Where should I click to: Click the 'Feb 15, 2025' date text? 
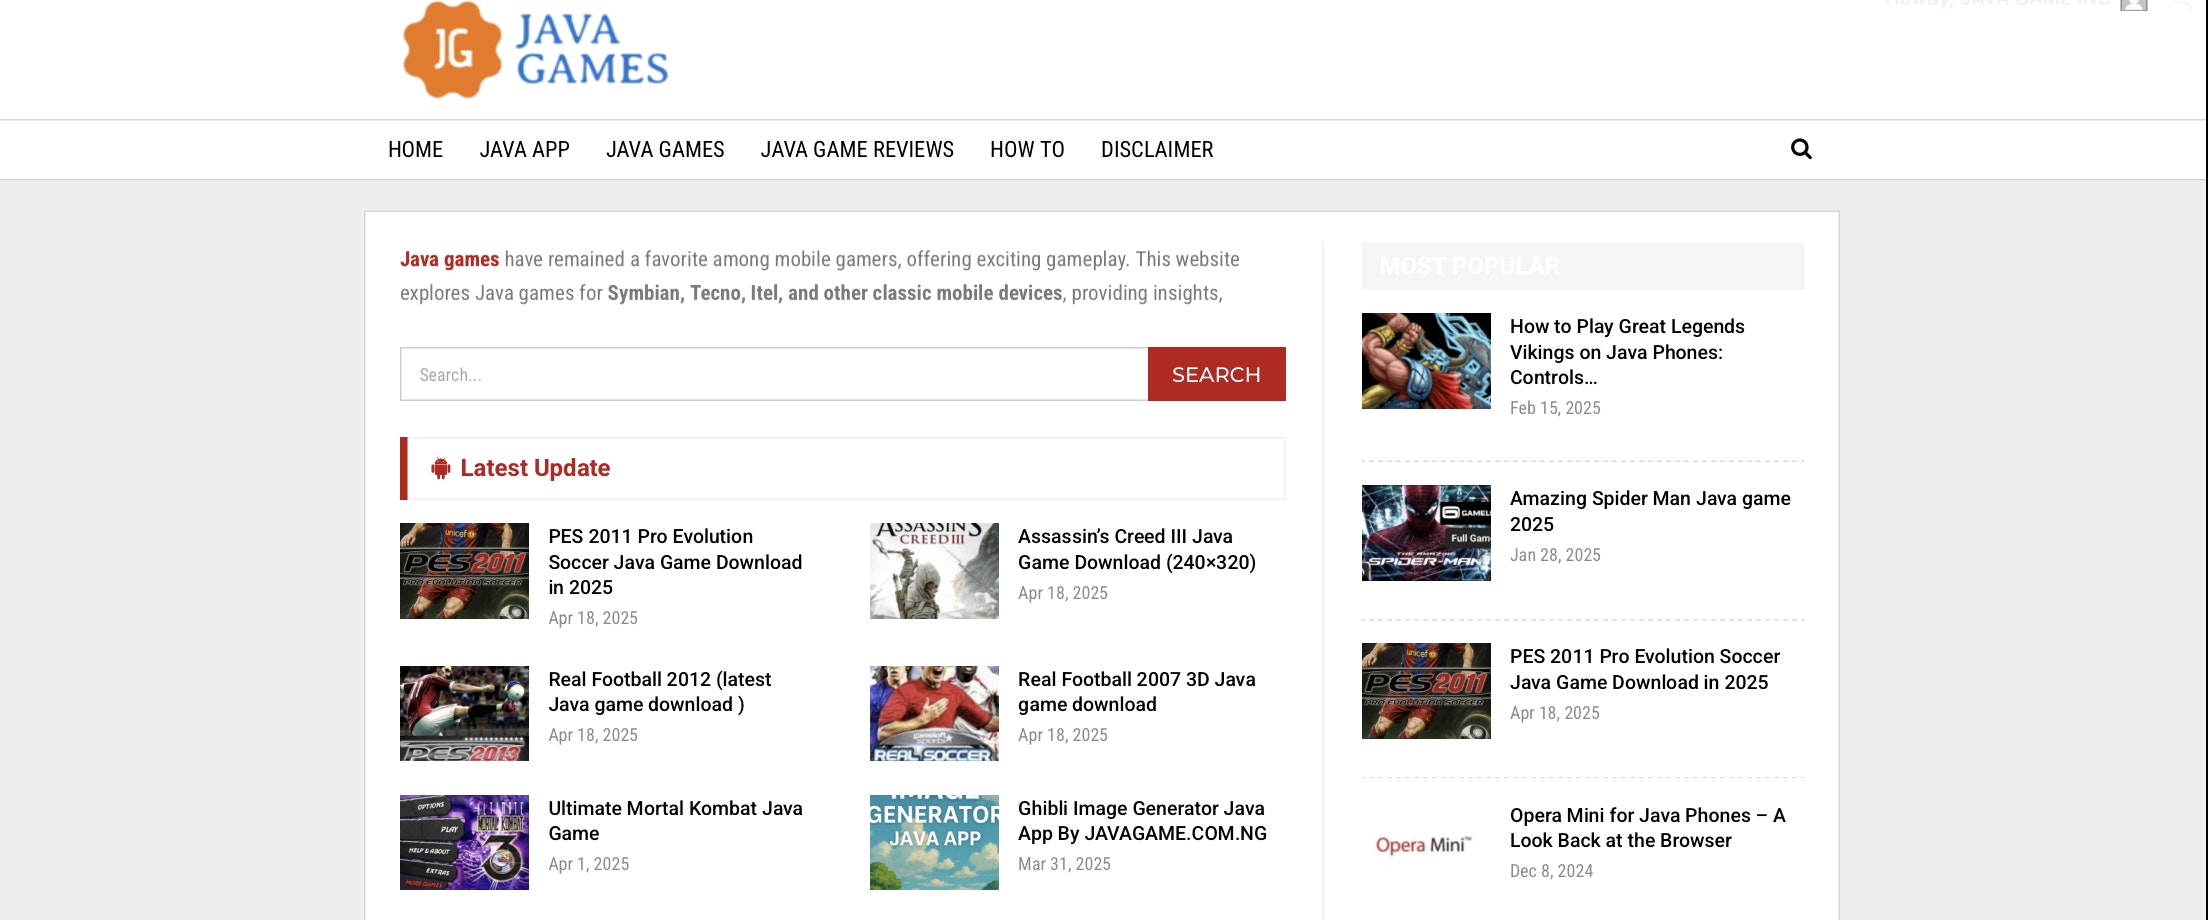pyautogui.click(x=1555, y=408)
